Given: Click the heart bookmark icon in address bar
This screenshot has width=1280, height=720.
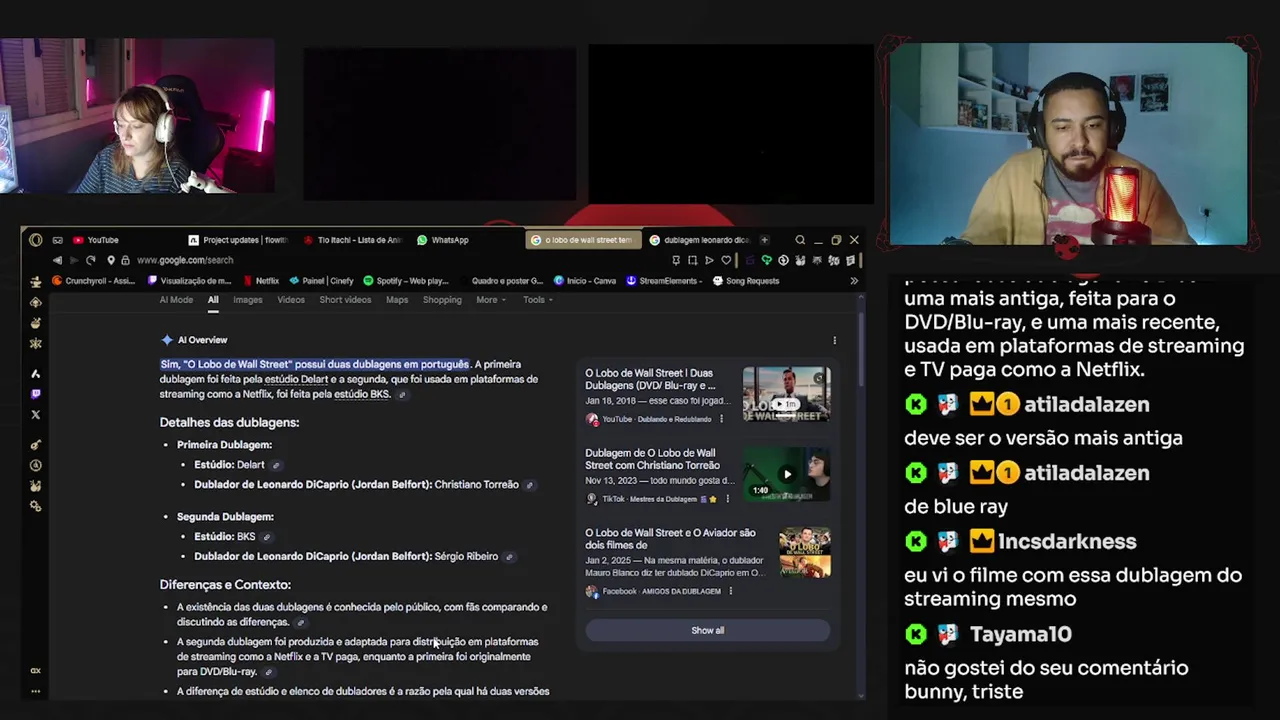Looking at the screenshot, I should coord(726,260).
